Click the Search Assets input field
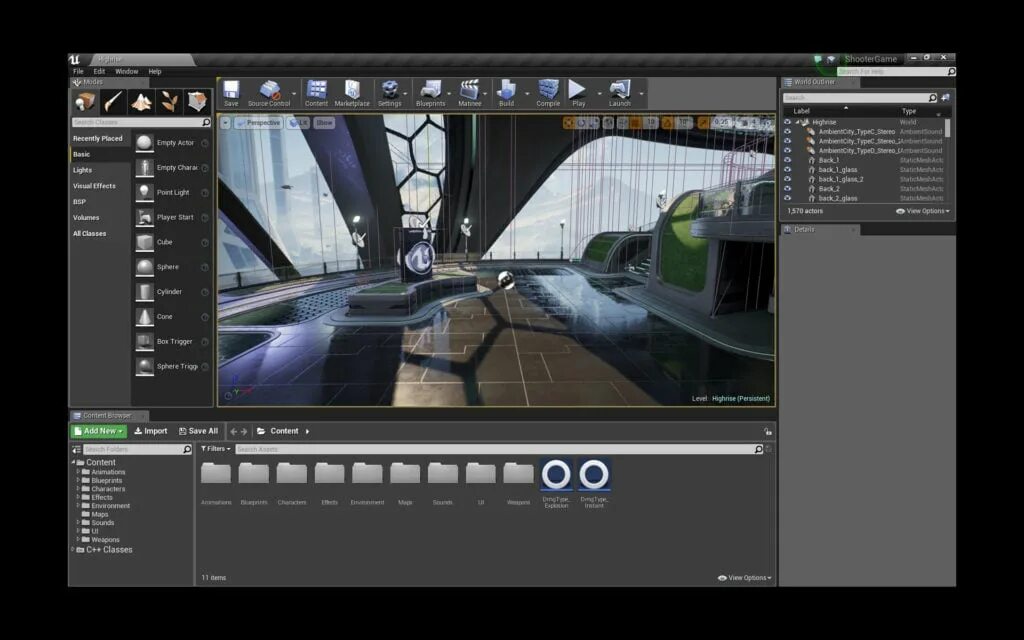 [x=498, y=449]
